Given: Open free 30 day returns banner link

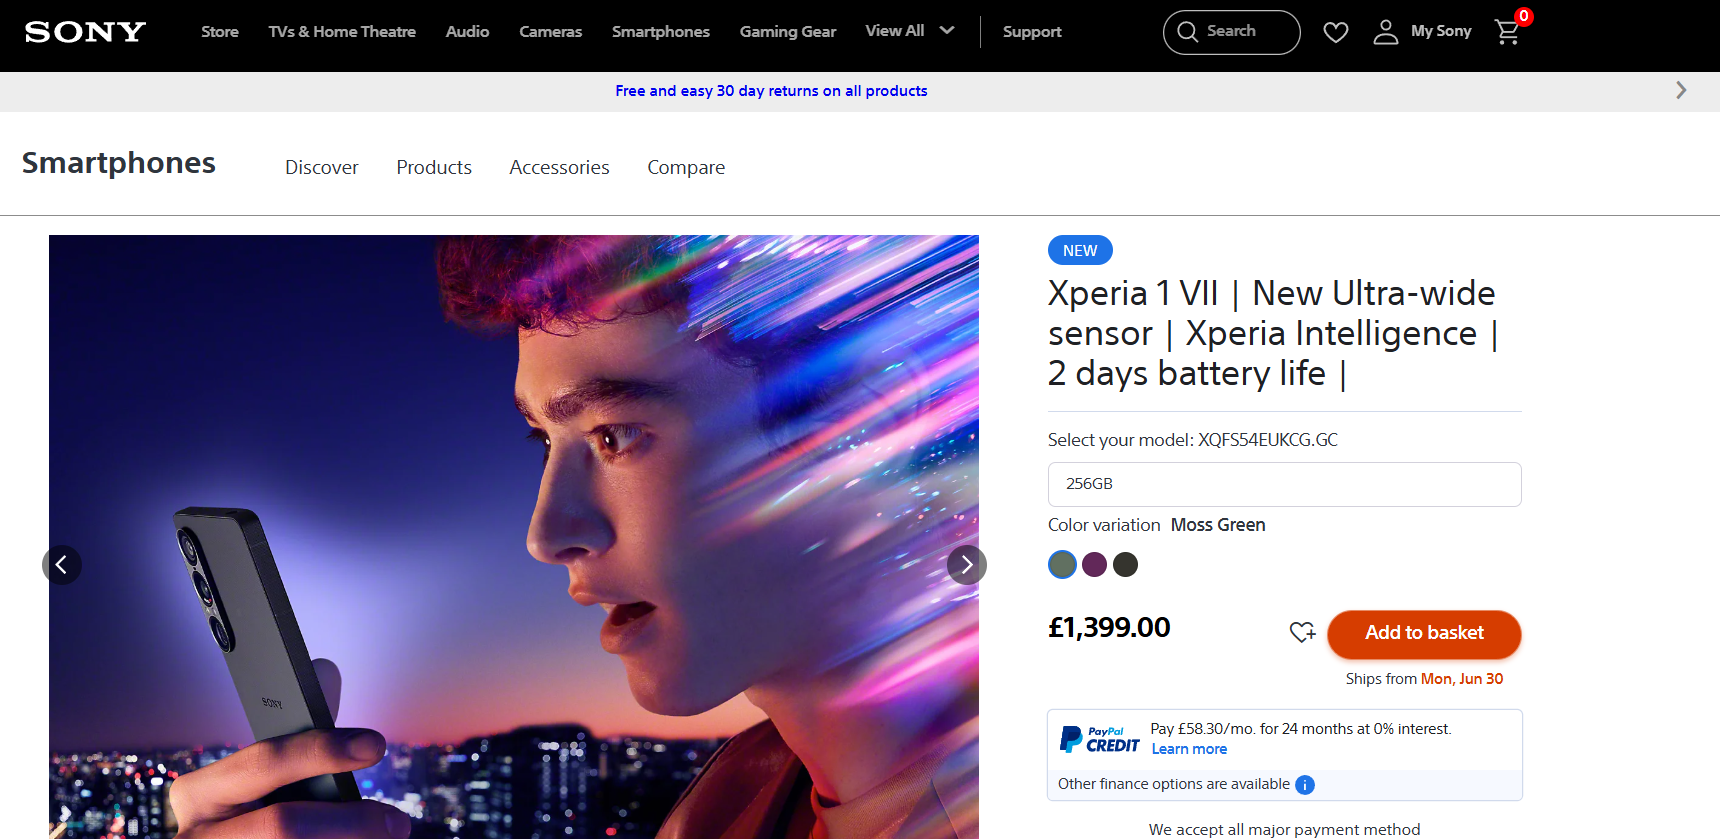Looking at the screenshot, I should point(771,91).
